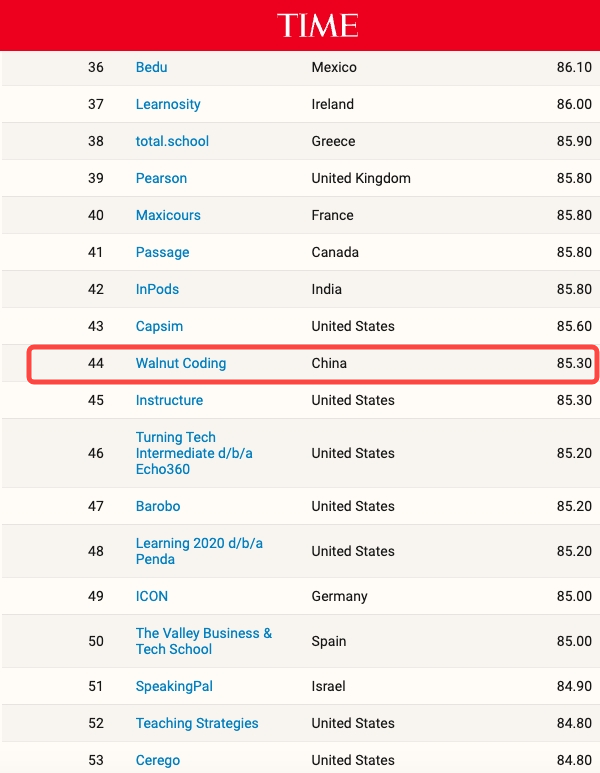Open Learning 2020 d/b/a Penda link
Image resolution: width=600 pixels, height=773 pixels.
[199, 551]
